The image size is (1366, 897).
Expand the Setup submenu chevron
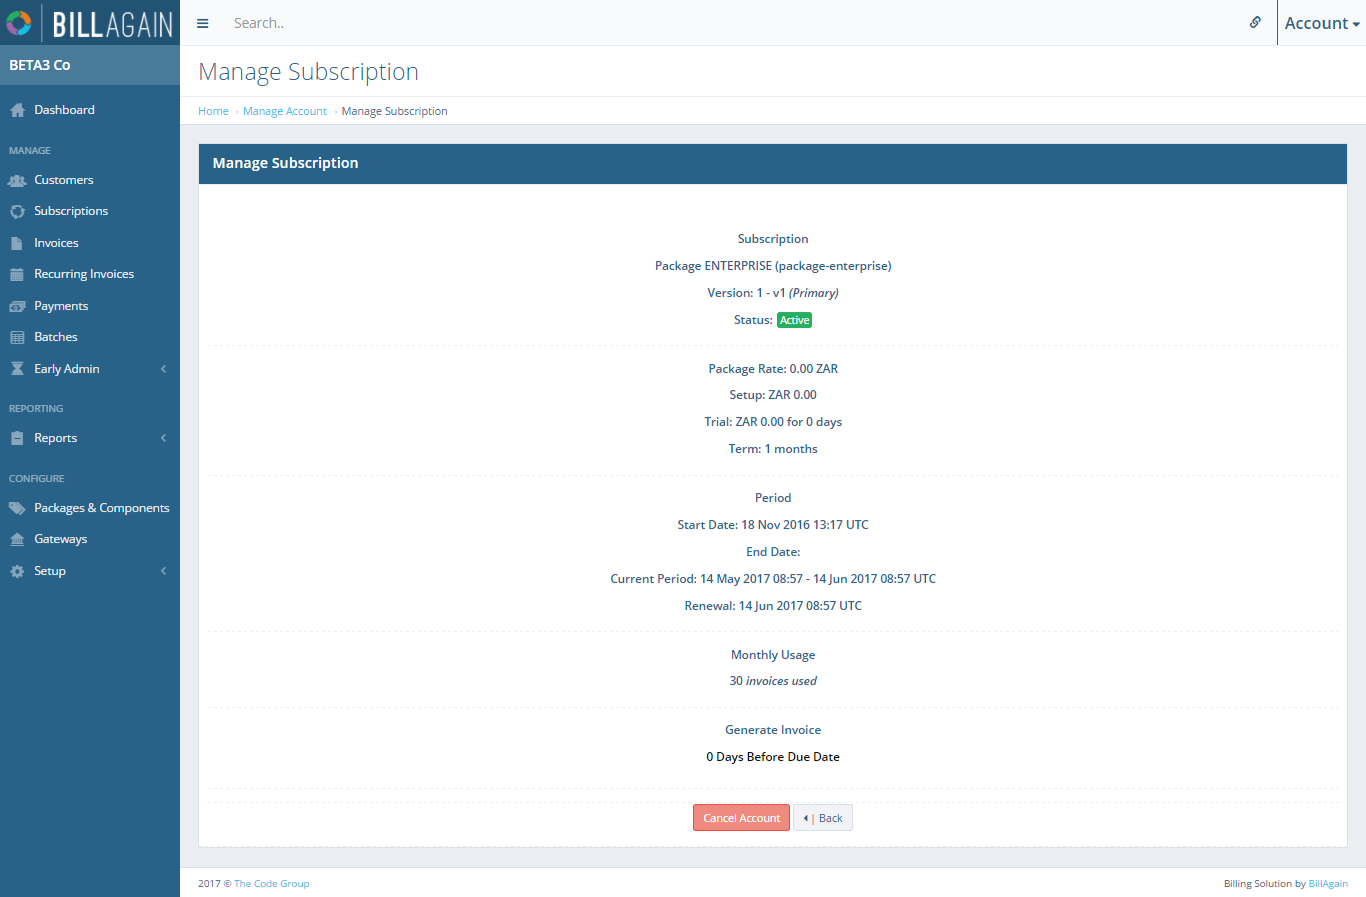(163, 571)
